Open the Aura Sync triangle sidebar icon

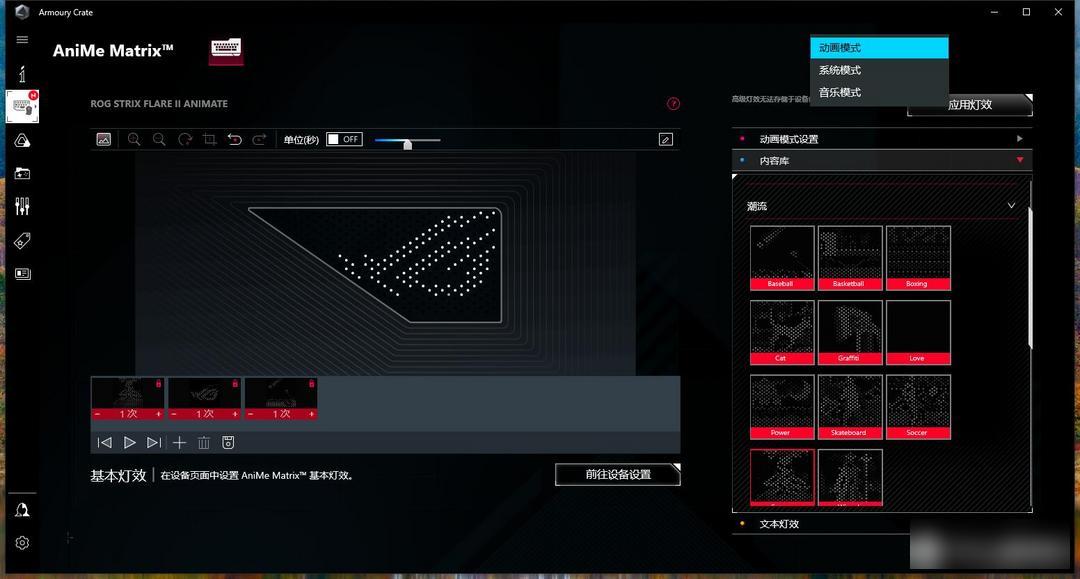pos(22,140)
